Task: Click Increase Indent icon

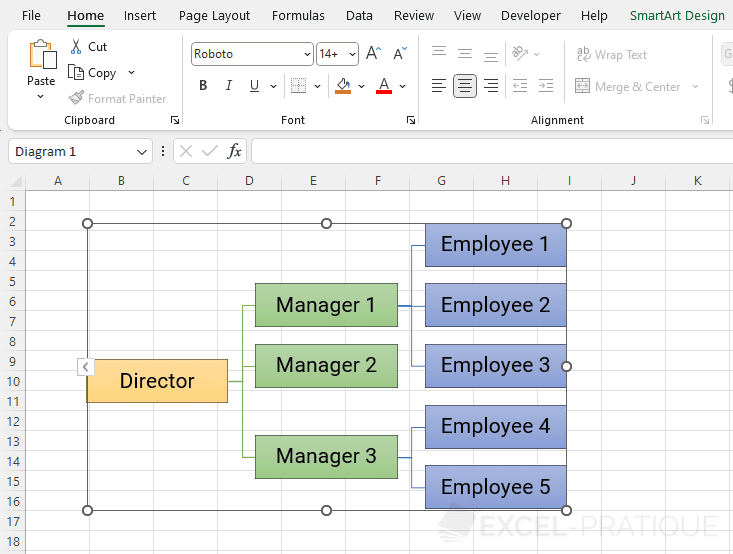Action: 546,86
